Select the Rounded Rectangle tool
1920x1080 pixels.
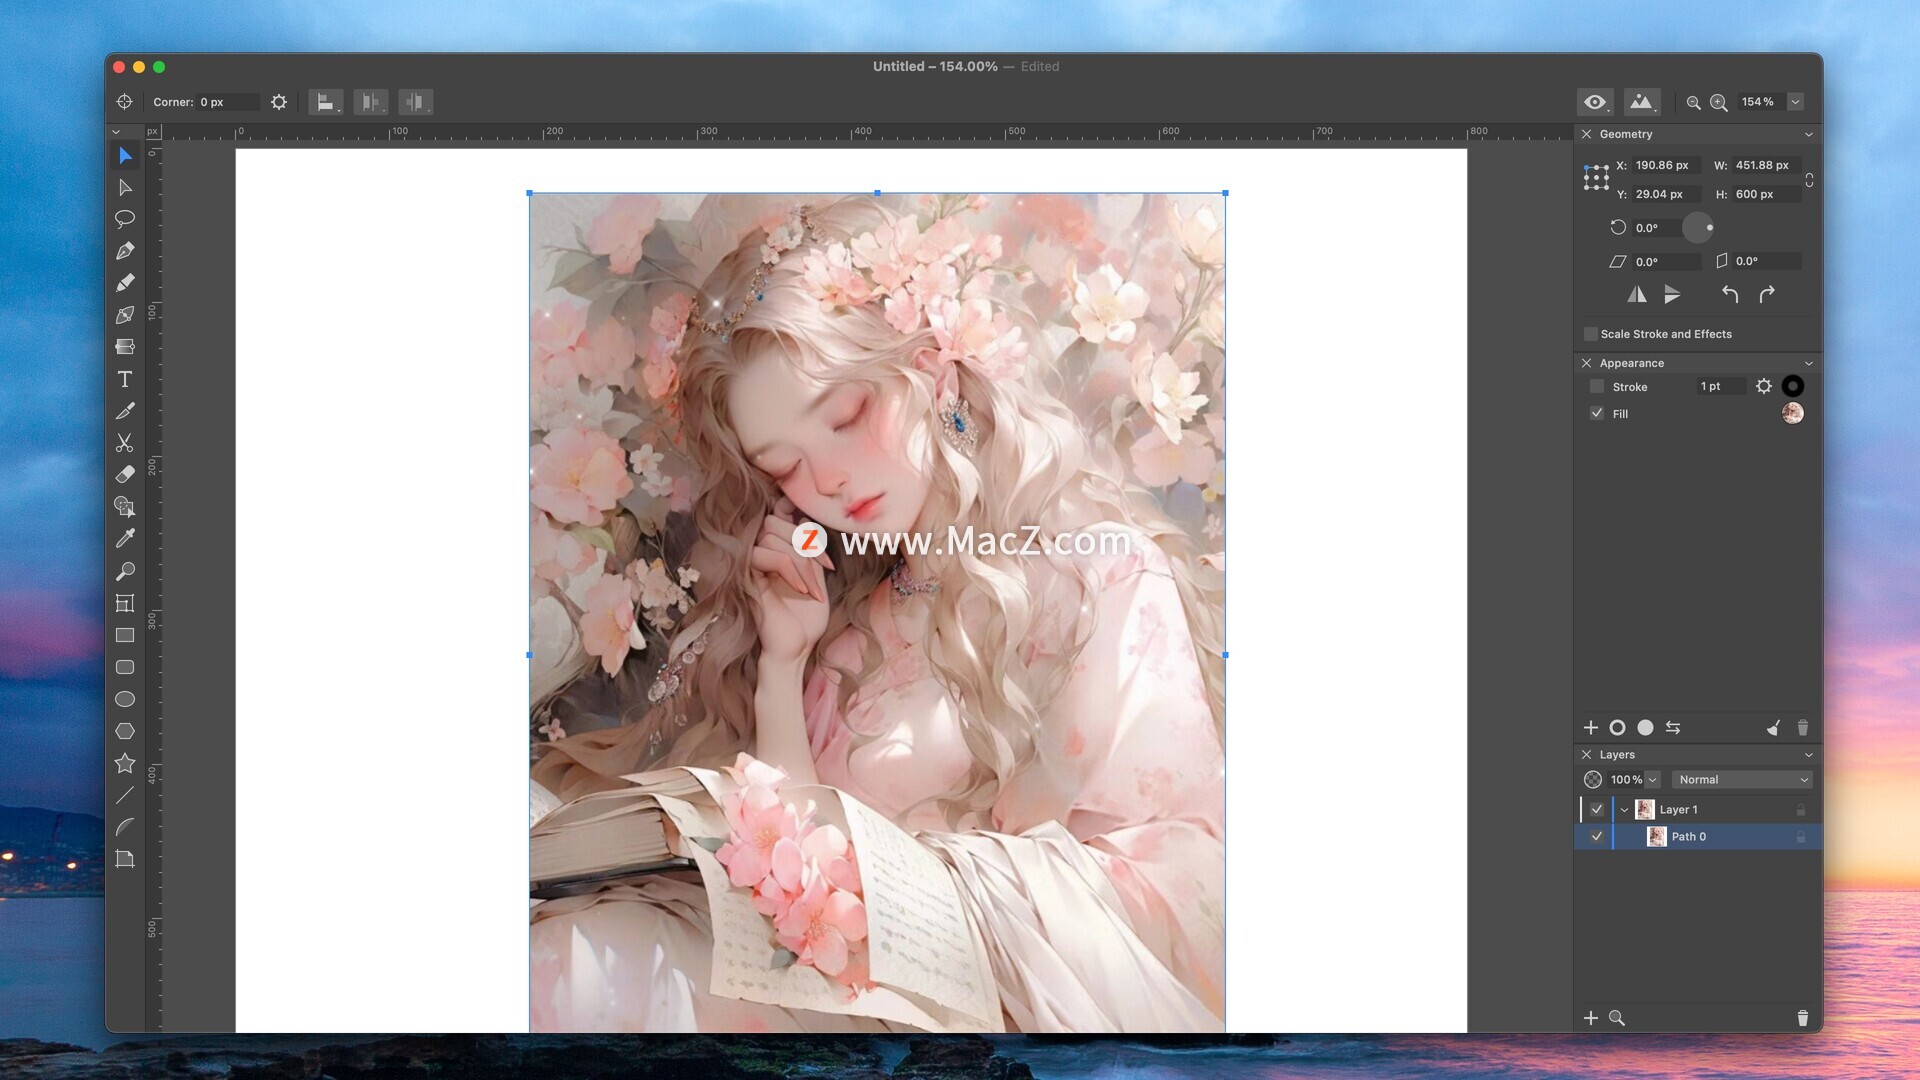(125, 667)
